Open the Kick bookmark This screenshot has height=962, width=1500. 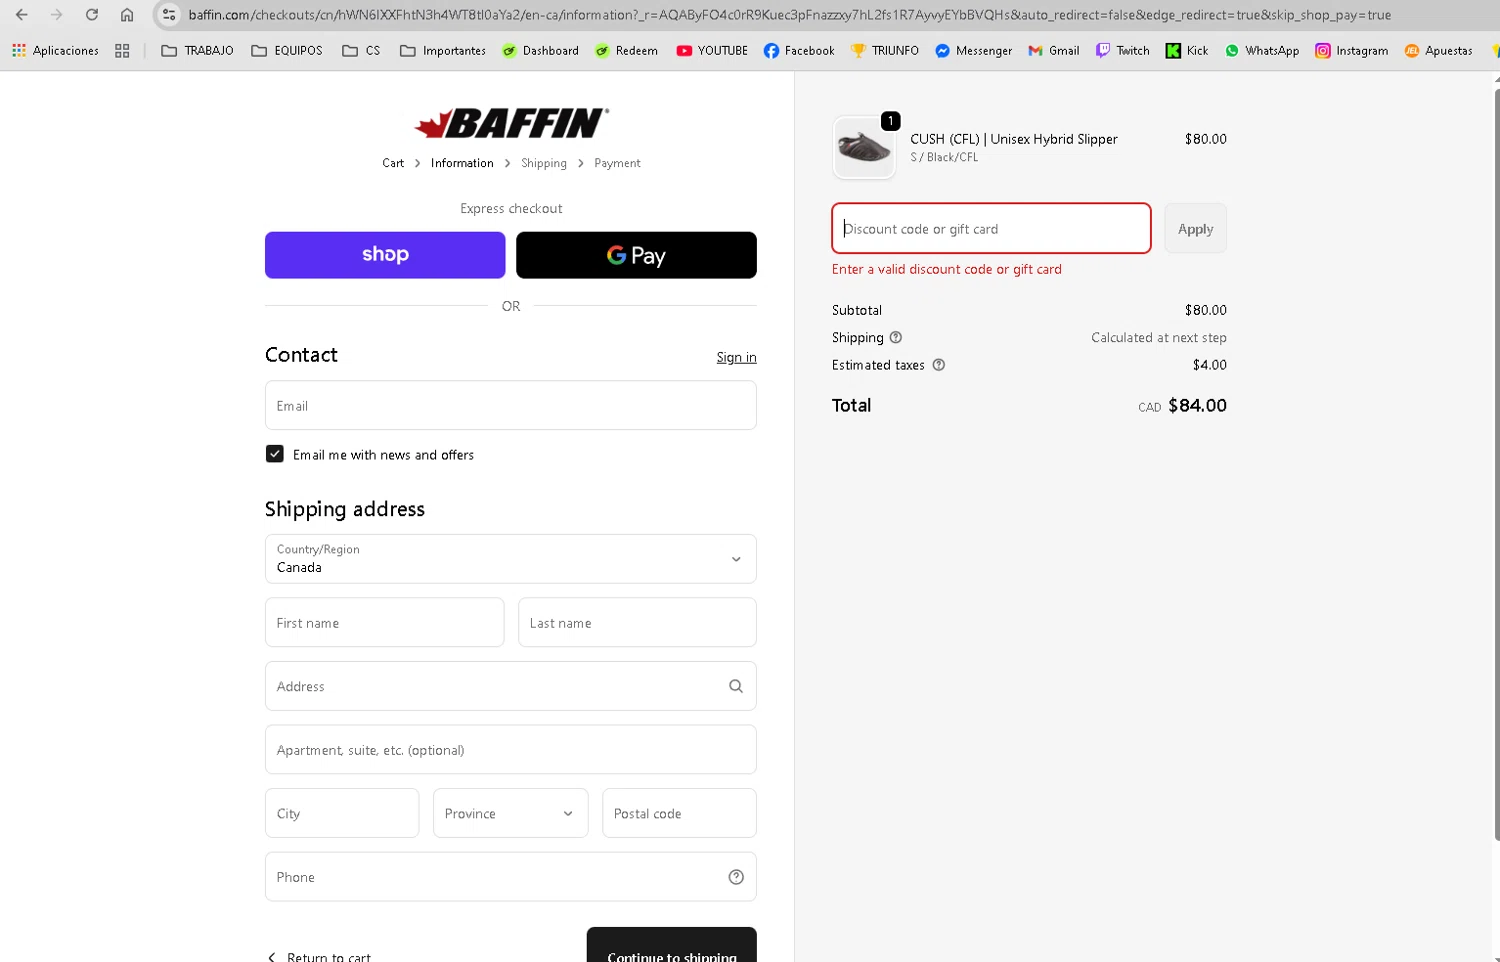coord(1187,50)
